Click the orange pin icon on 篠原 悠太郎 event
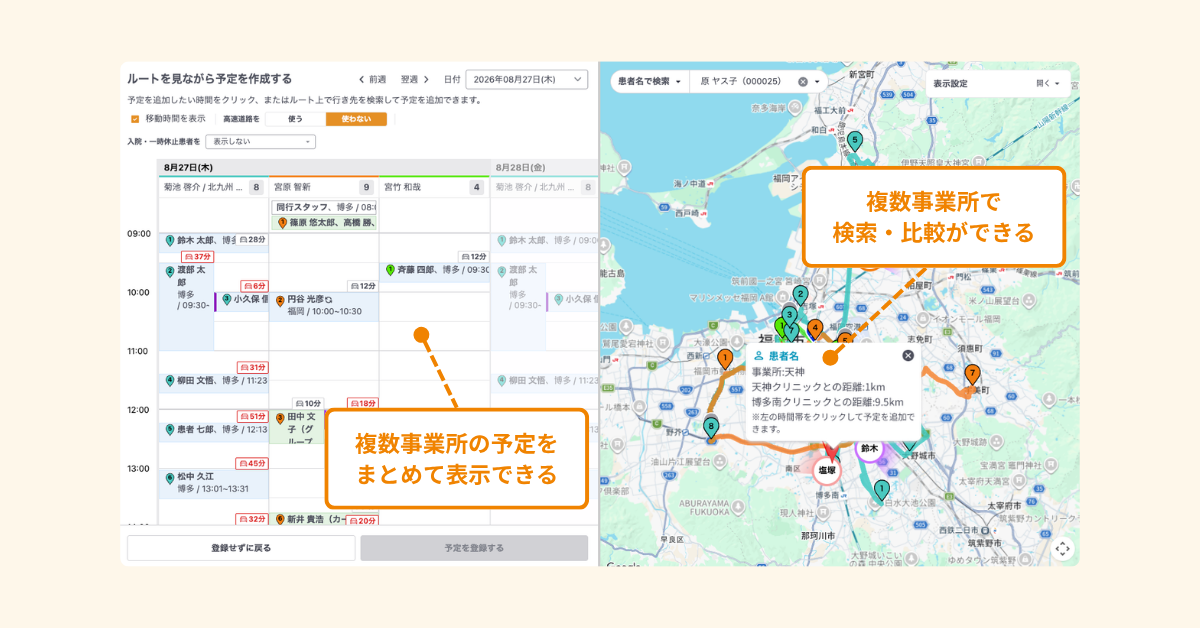The image size is (1200, 628). pyautogui.click(x=282, y=223)
